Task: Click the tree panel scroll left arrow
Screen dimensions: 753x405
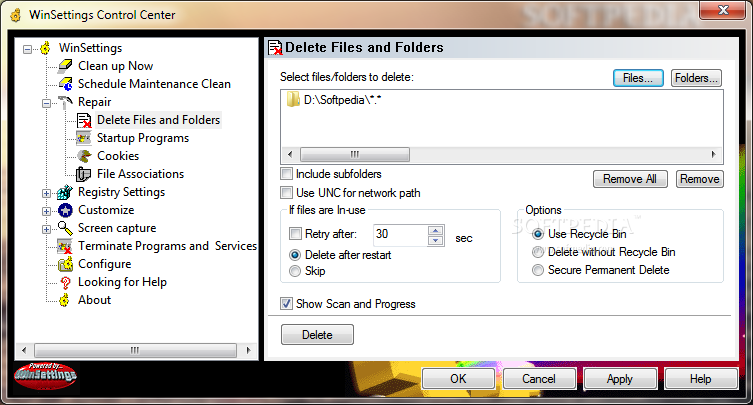Action: tap(24, 350)
